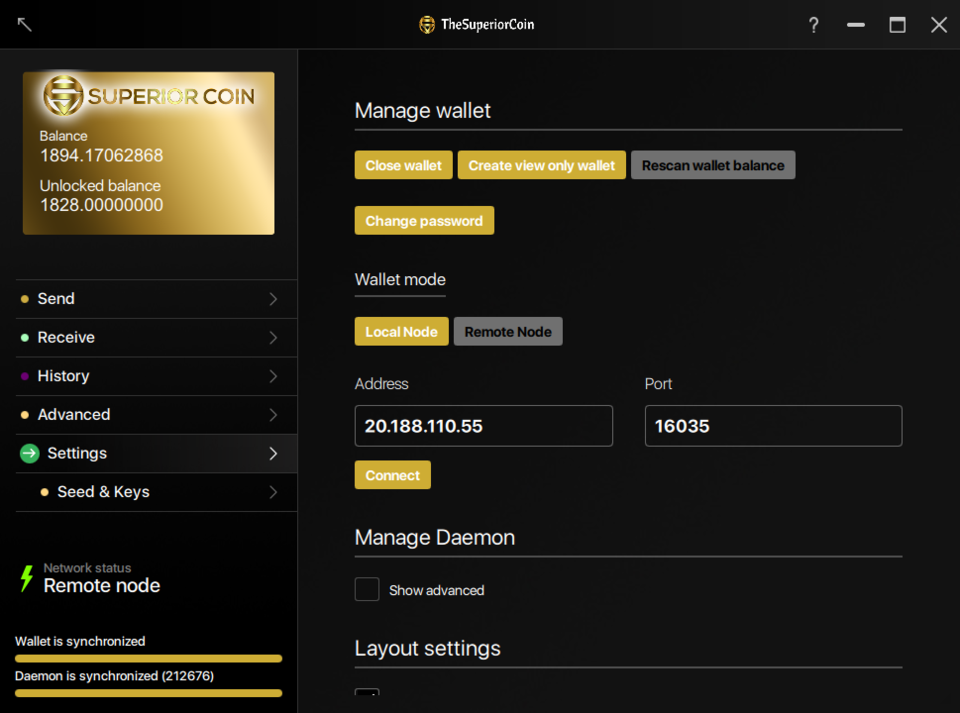Open help via the question mark icon

814,25
